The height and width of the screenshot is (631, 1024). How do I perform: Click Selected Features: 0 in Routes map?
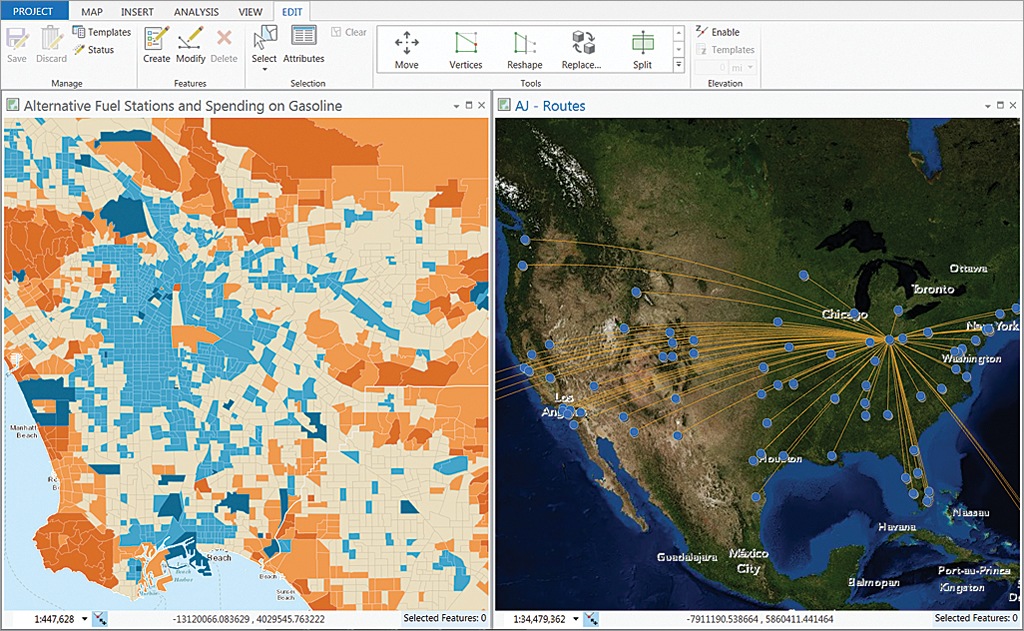point(976,618)
